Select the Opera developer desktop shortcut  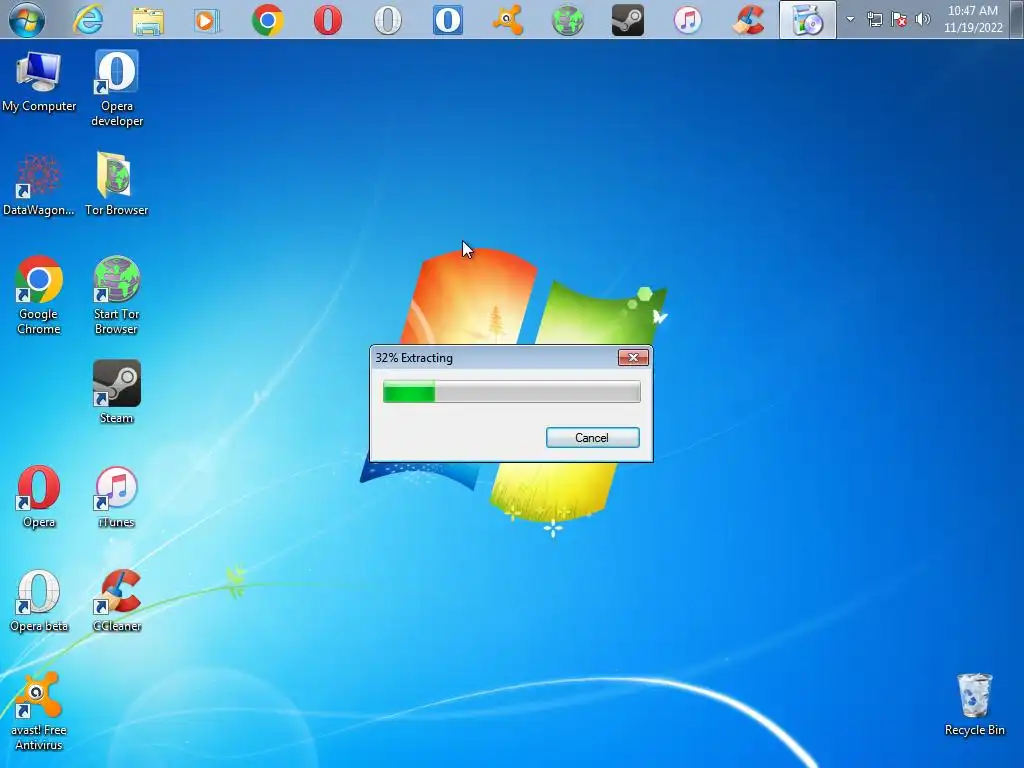117,88
